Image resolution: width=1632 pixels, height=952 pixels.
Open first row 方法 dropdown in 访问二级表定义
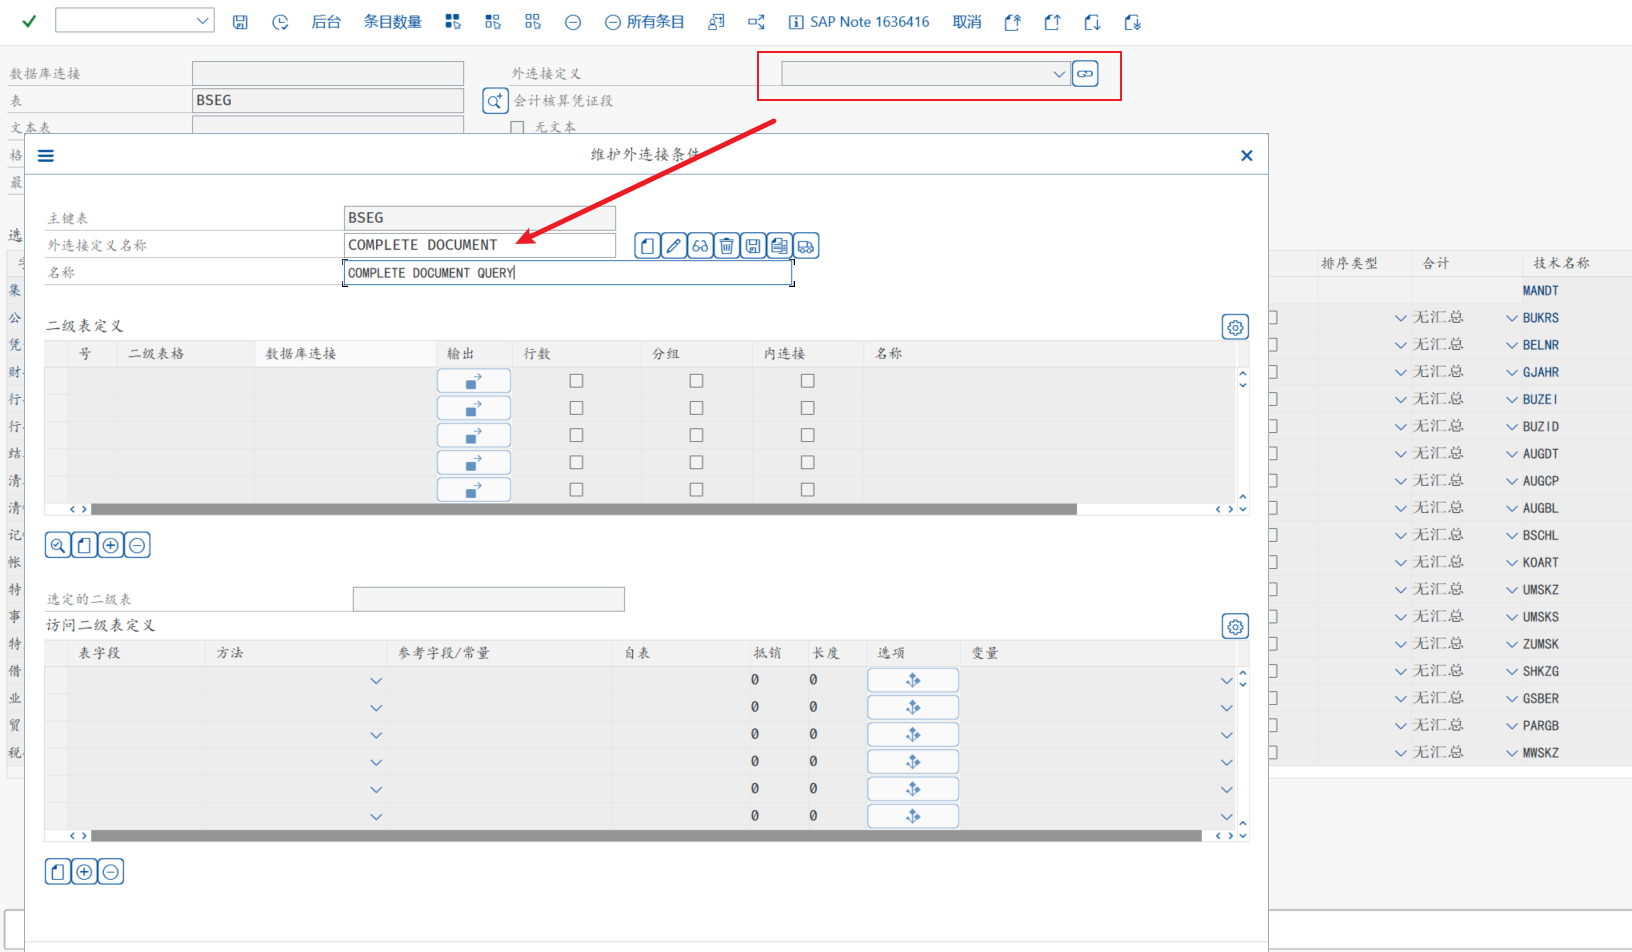(x=376, y=681)
